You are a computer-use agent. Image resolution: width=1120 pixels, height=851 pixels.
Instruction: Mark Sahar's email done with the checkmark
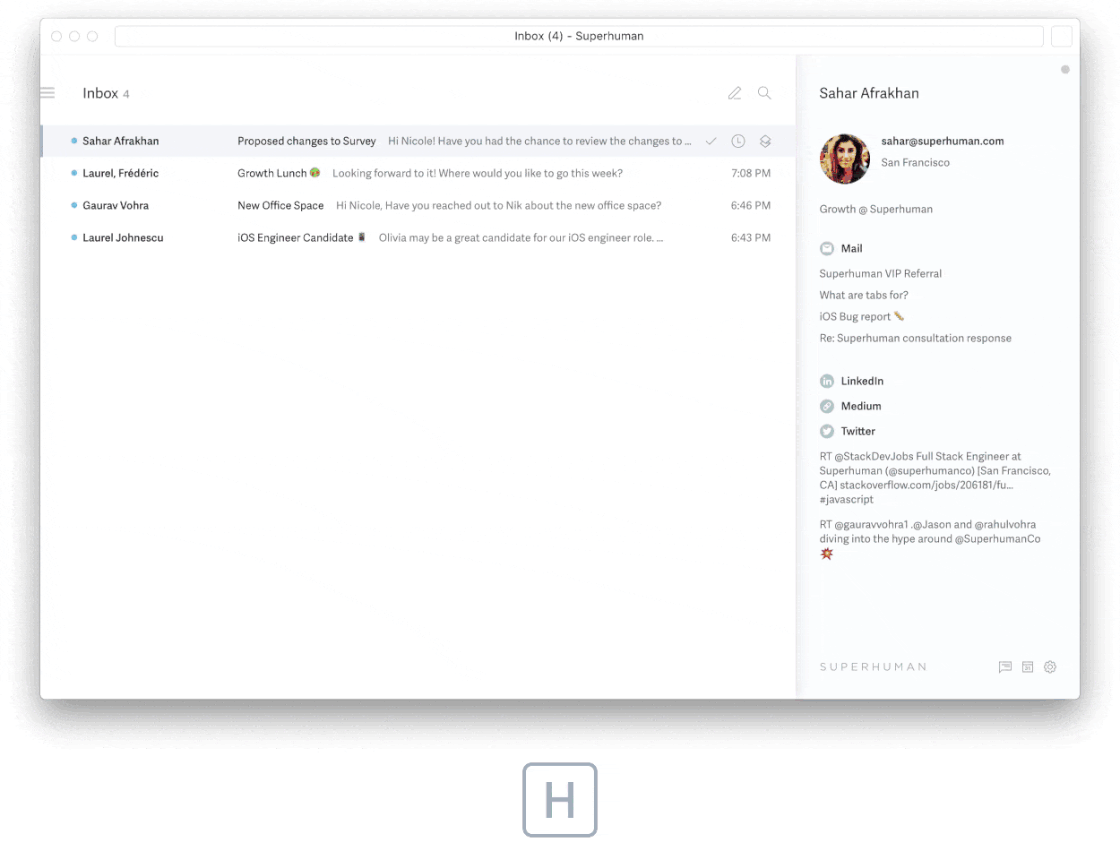click(711, 141)
